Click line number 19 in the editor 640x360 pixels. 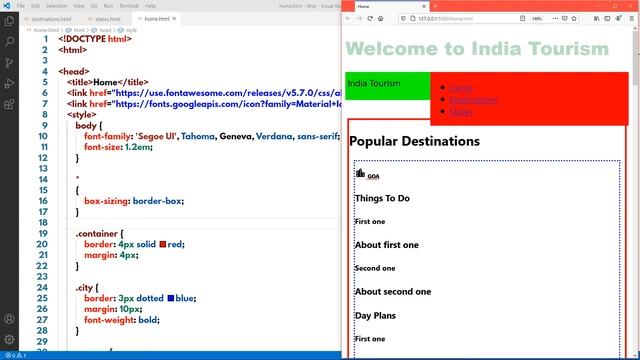[43, 233]
